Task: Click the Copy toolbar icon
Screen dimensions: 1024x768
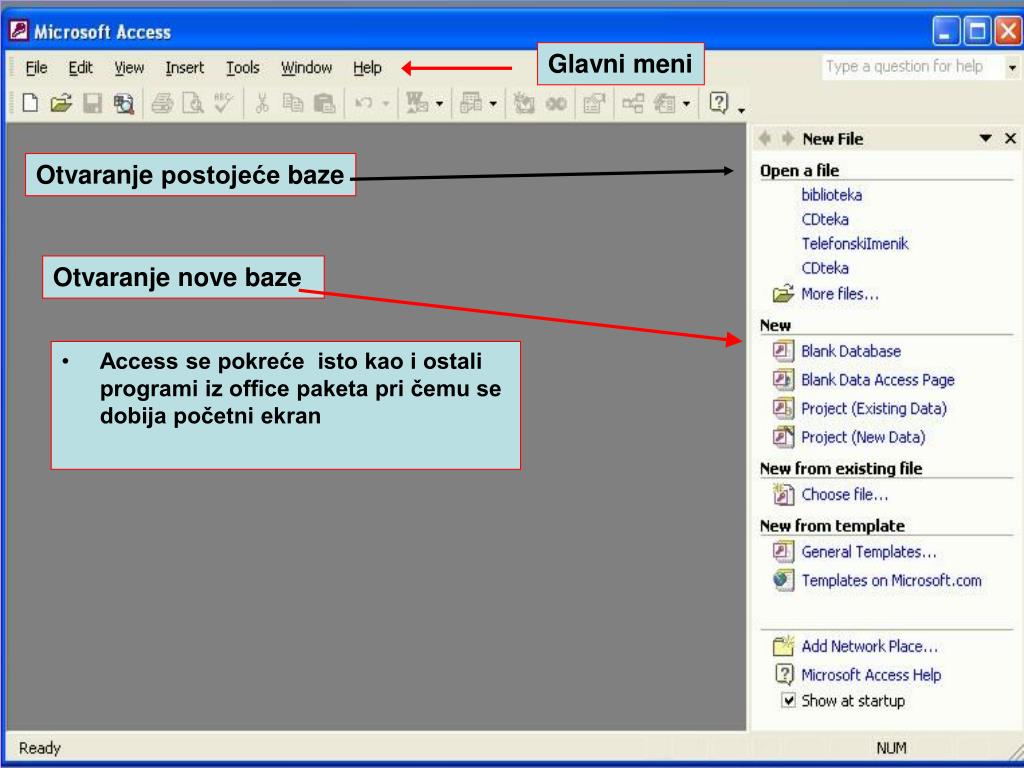Action: point(293,103)
